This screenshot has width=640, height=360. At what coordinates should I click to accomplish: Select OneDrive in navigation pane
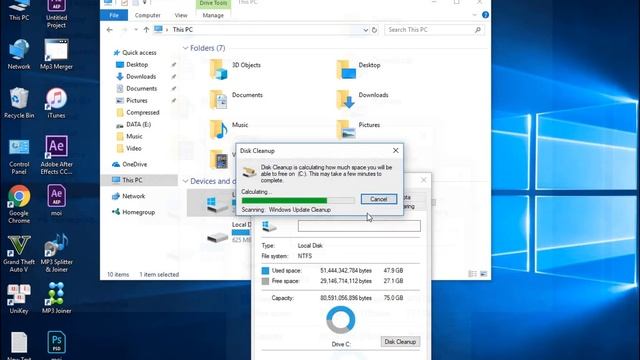pos(129,164)
